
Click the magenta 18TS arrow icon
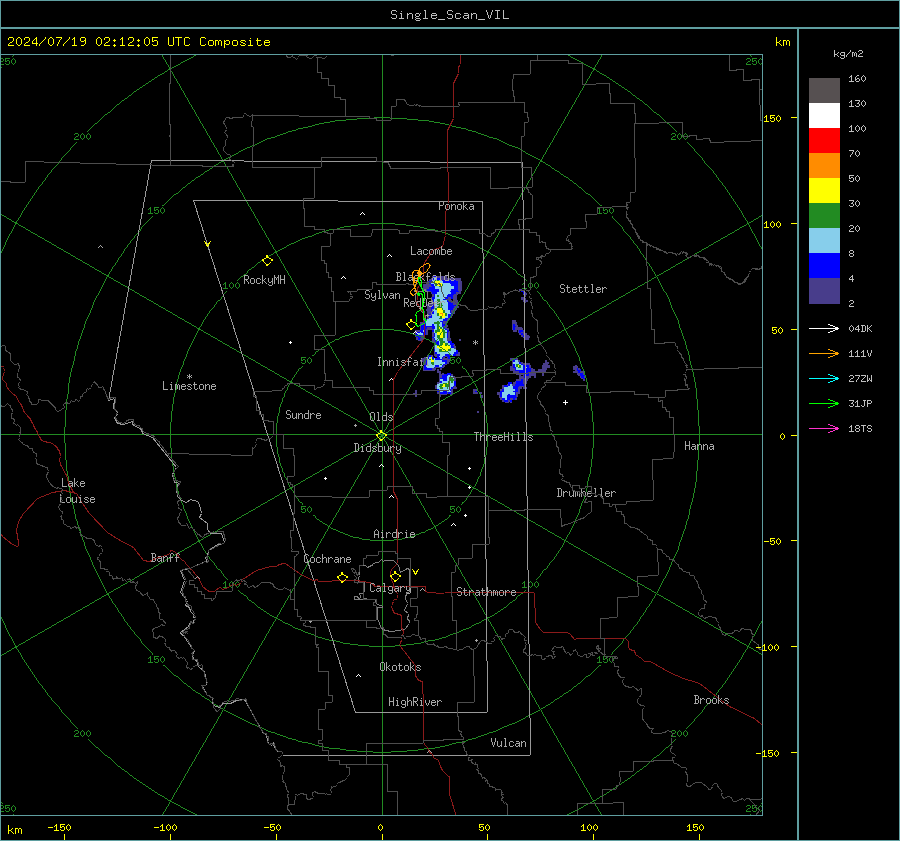coord(824,428)
